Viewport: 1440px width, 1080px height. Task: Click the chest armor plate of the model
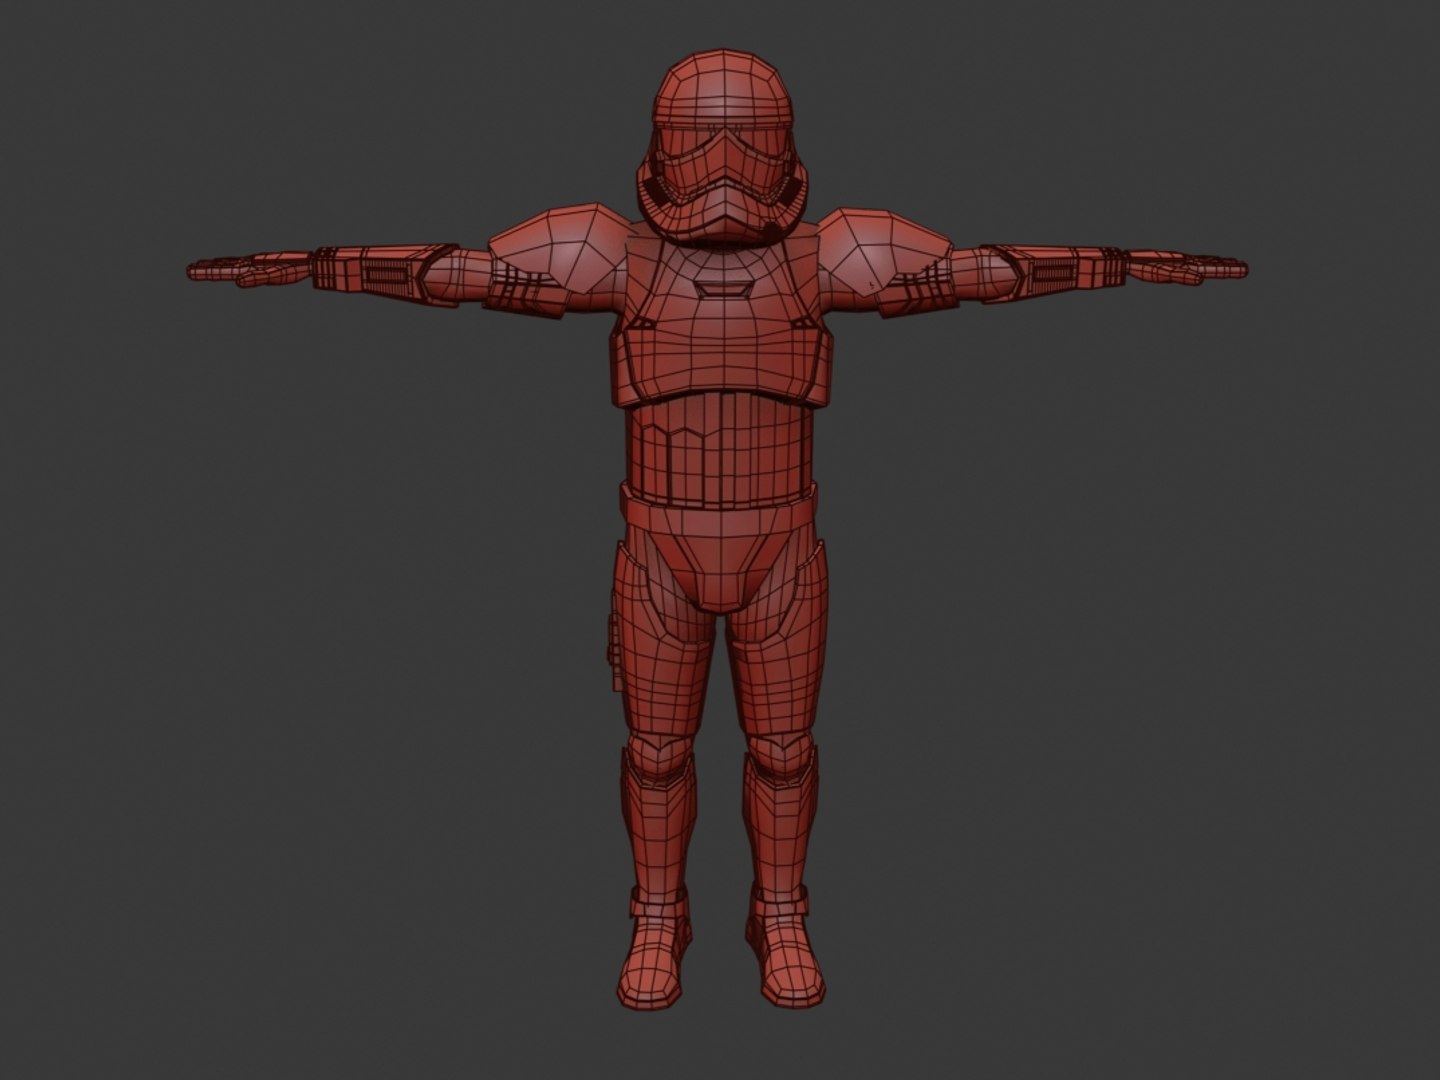tap(719, 320)
